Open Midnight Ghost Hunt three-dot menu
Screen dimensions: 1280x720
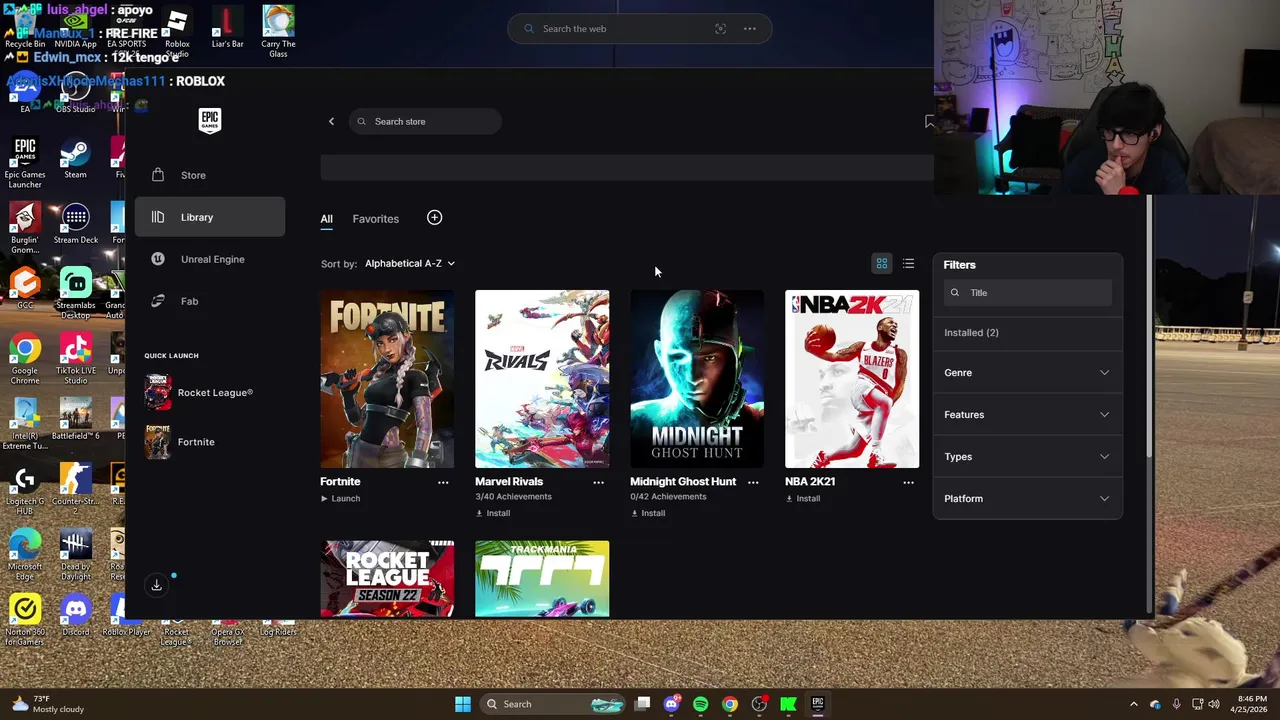coord(753,482)
